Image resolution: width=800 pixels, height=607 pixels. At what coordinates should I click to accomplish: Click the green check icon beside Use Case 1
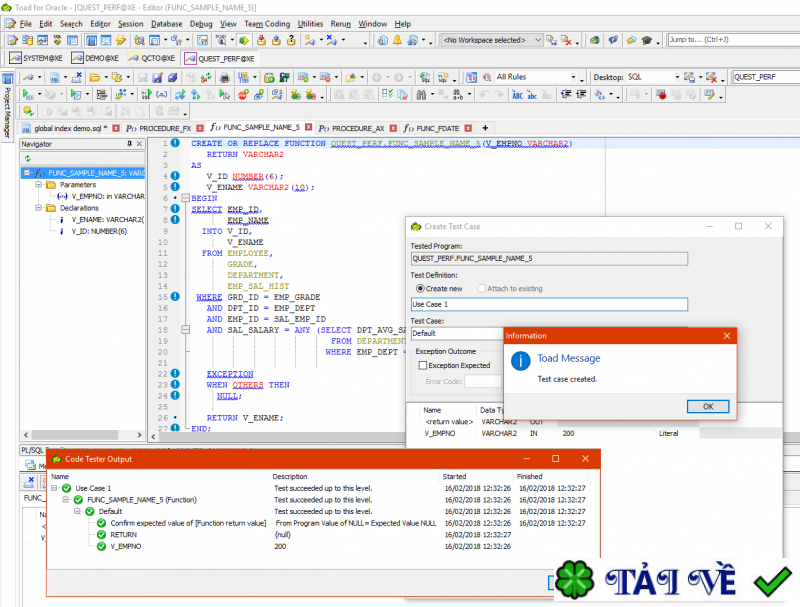66,488
